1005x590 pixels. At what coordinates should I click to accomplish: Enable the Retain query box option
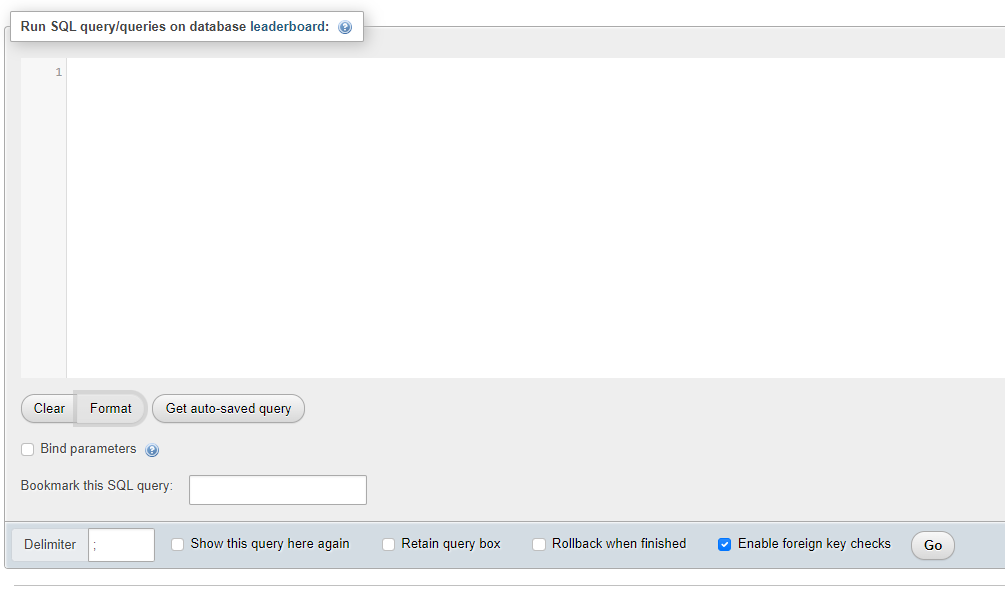click(x=388, y=544)
